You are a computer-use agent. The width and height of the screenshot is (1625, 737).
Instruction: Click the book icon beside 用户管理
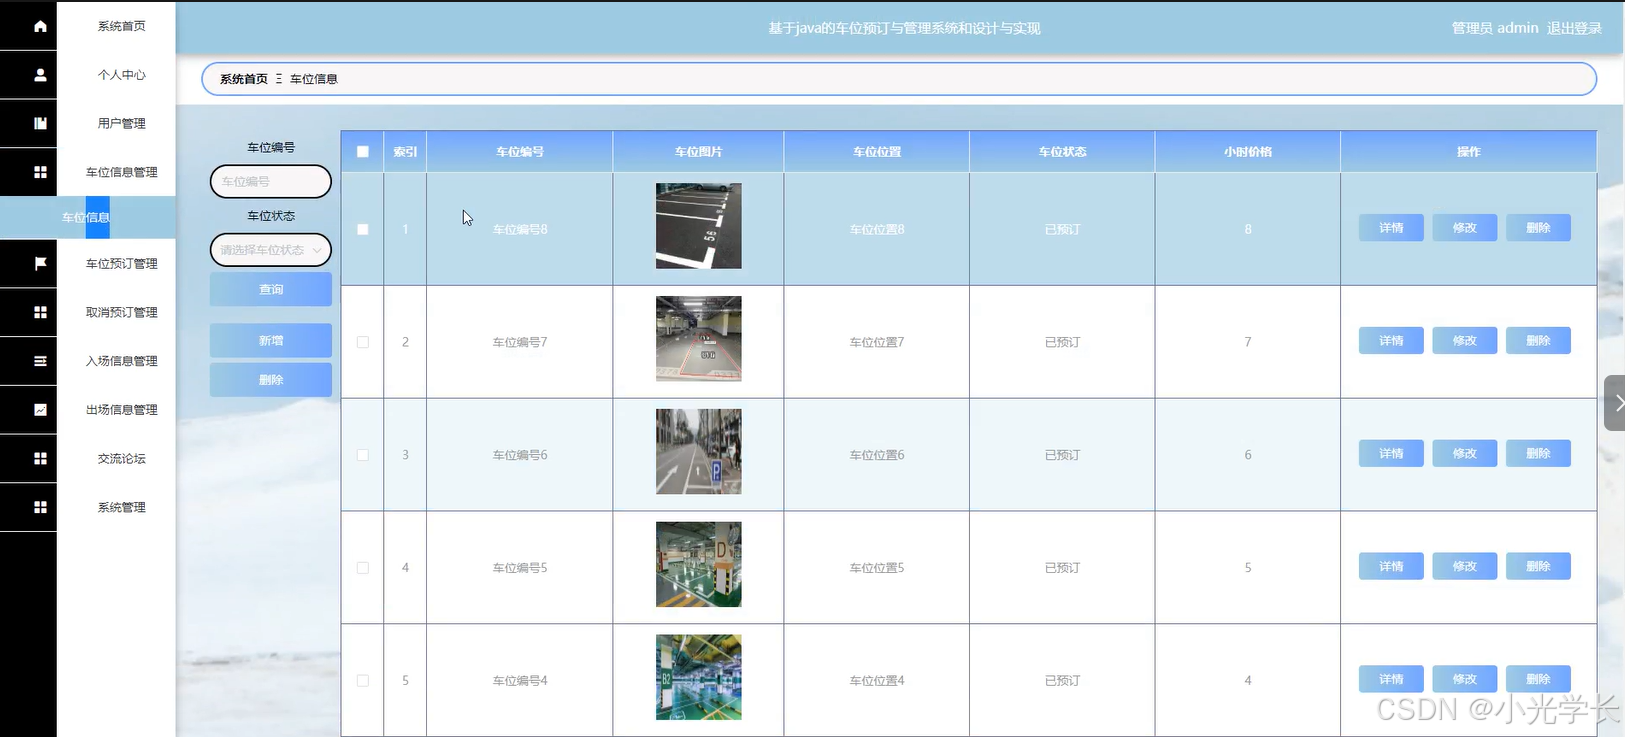40,123
